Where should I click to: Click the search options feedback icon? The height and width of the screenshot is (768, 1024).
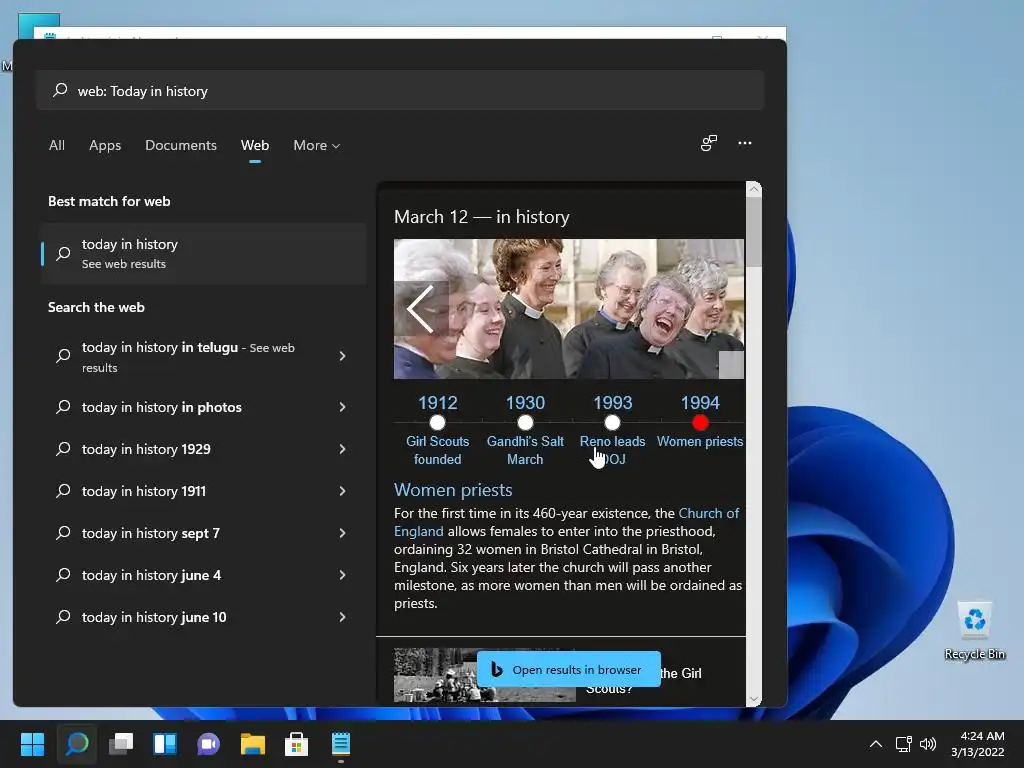(709, 143)
